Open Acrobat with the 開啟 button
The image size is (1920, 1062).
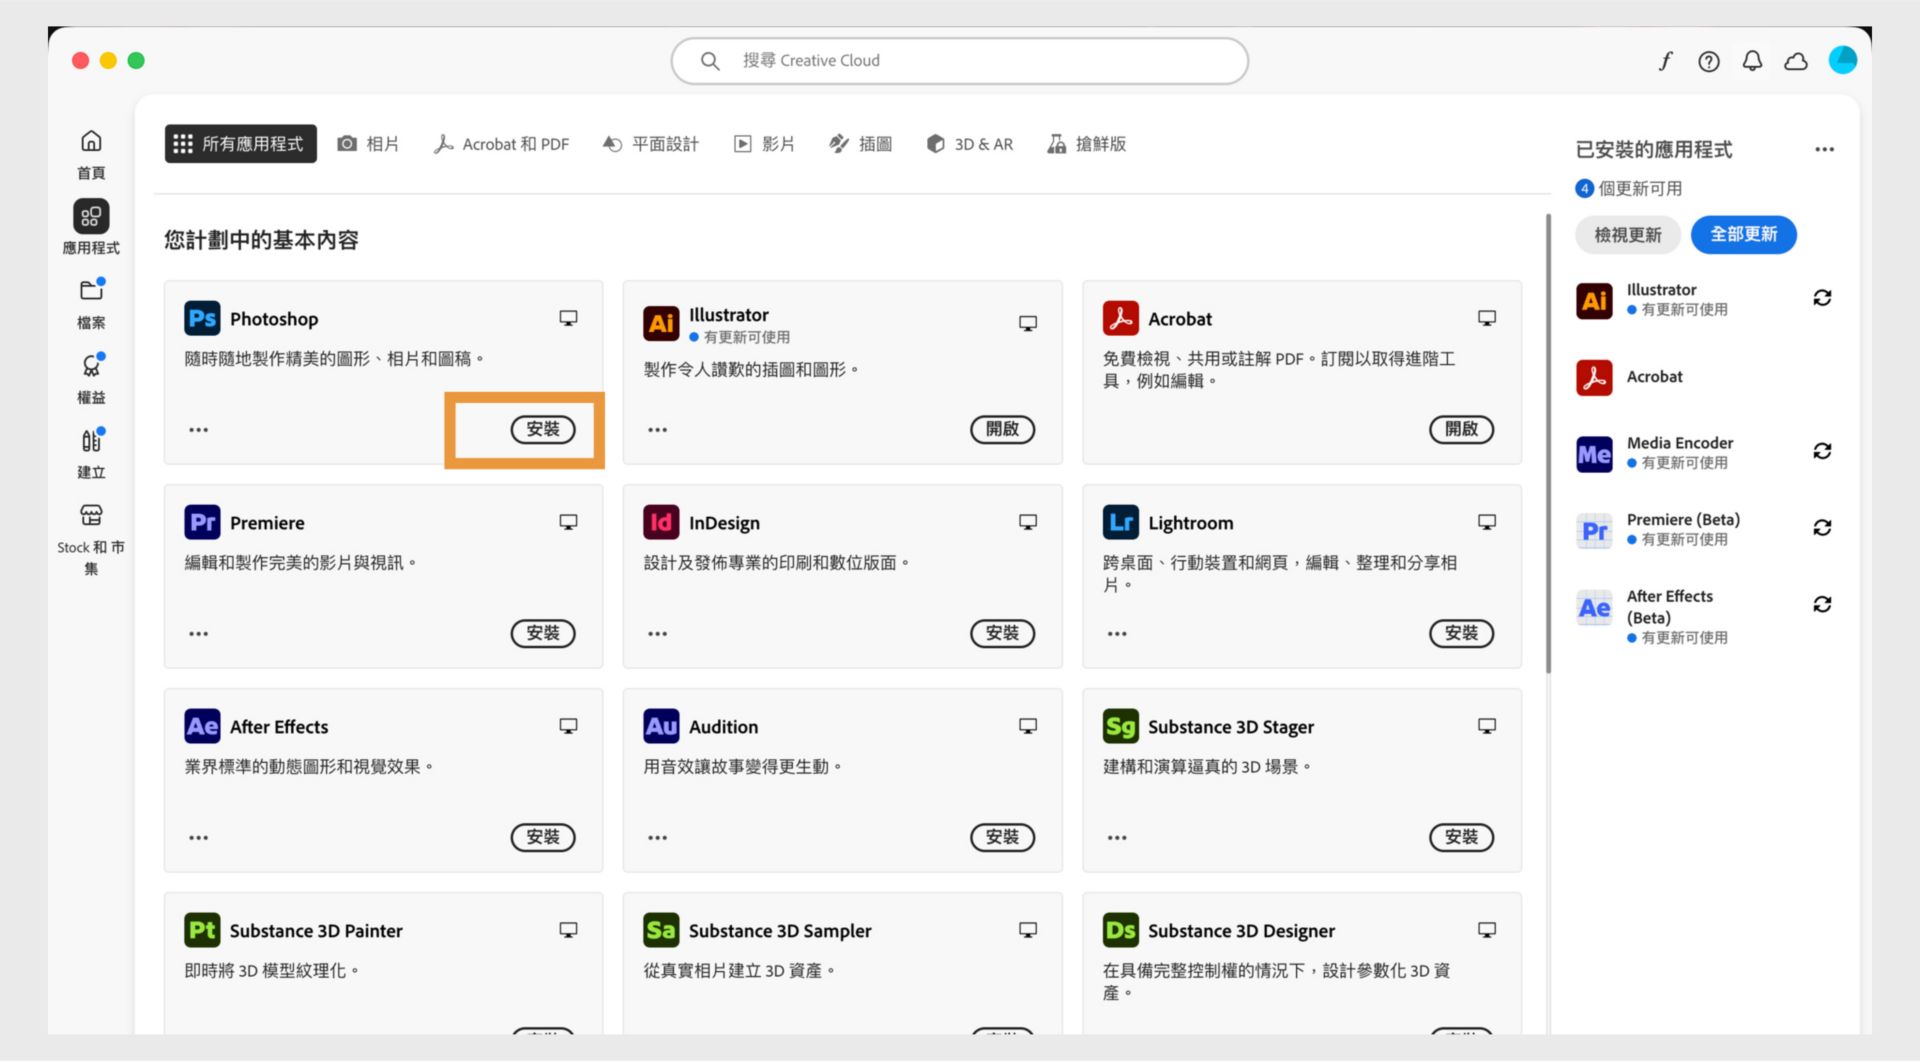click(x=1461, y=429)
